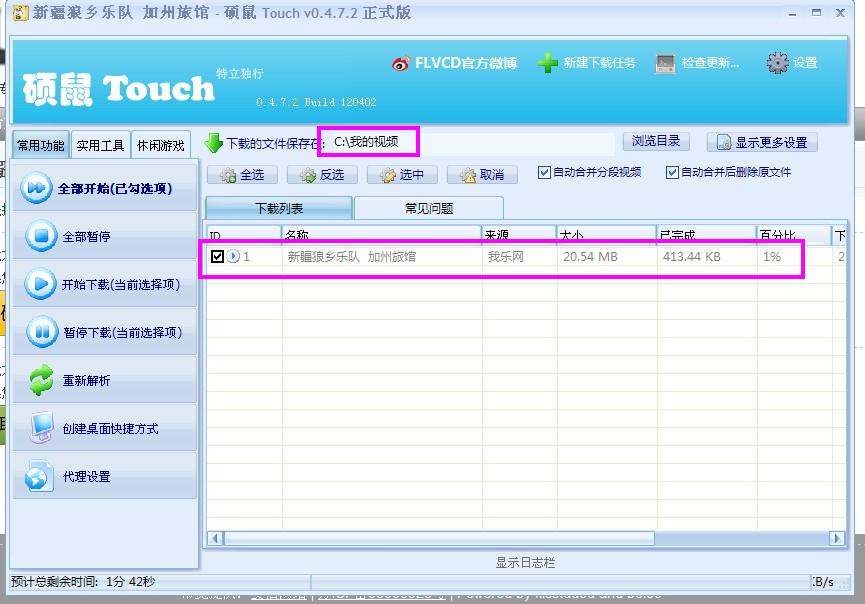865x604 pixels.
Task: Click the 全部开始(已勾选项) fast-forward icon
Action: coord(36,188)
